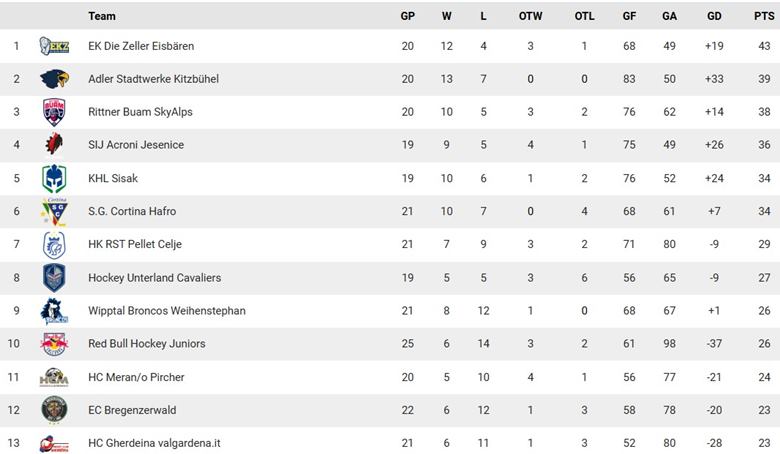Click the Adler Stadtwerke Kitzbühel eagle logo

53,79
